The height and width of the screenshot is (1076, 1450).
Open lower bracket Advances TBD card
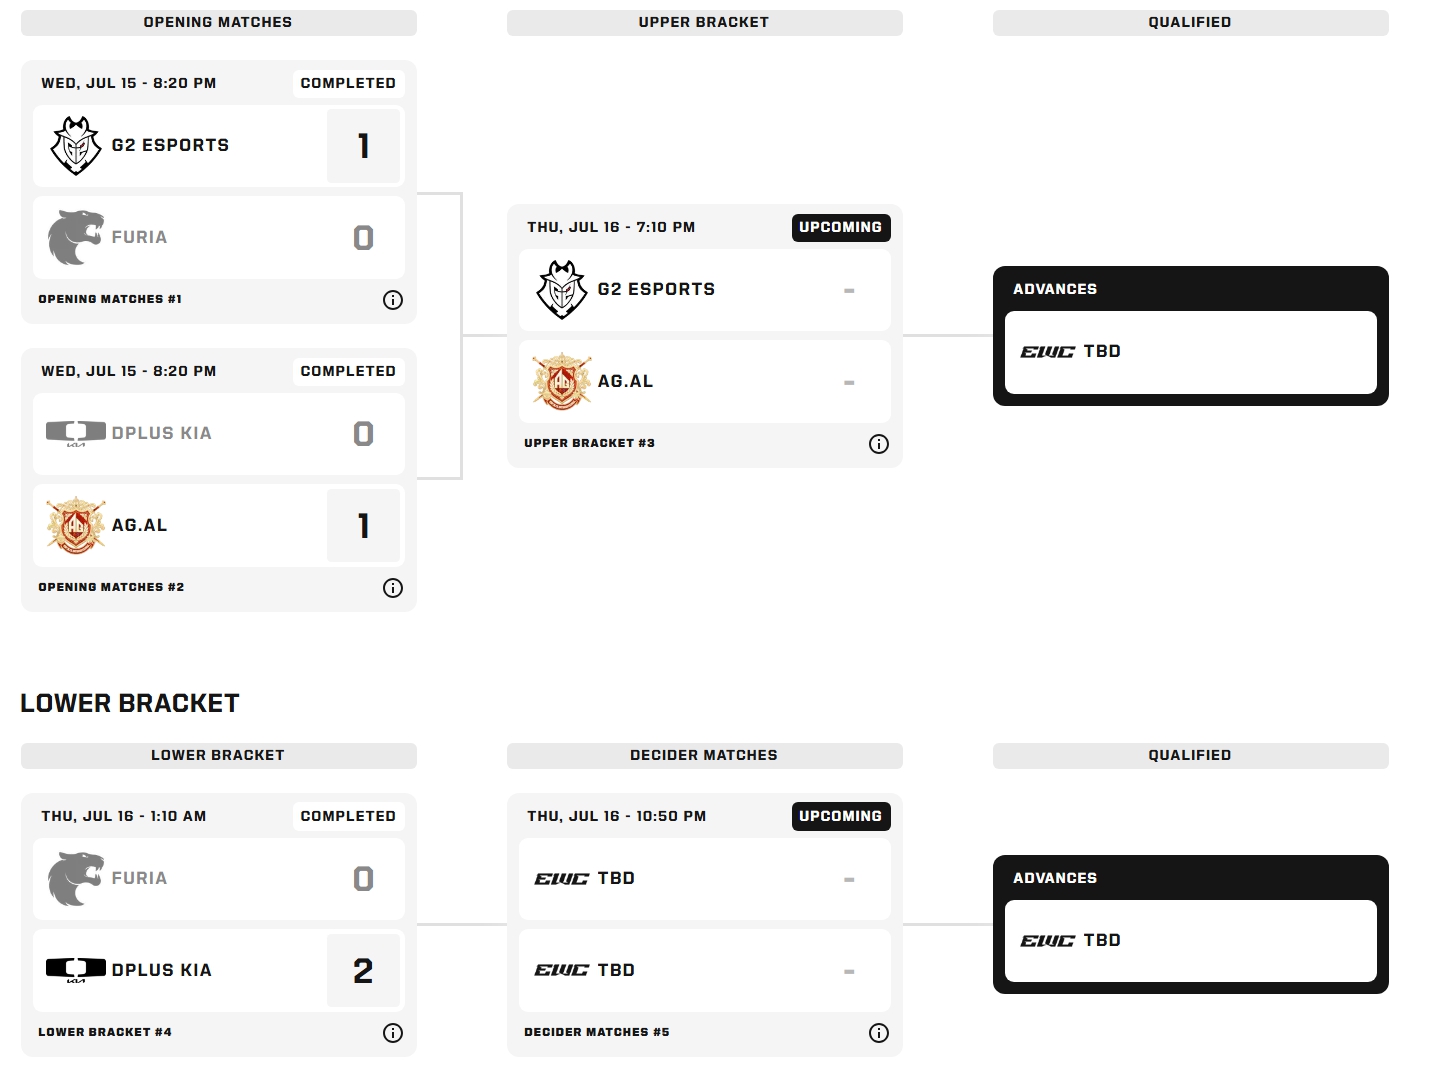(x=1190, y=941)
